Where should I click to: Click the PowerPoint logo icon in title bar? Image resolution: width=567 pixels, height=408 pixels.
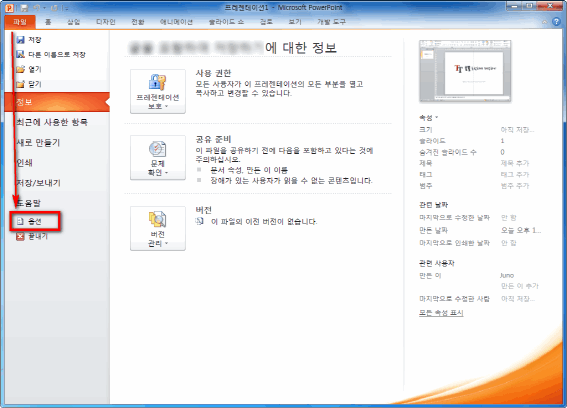9,8
